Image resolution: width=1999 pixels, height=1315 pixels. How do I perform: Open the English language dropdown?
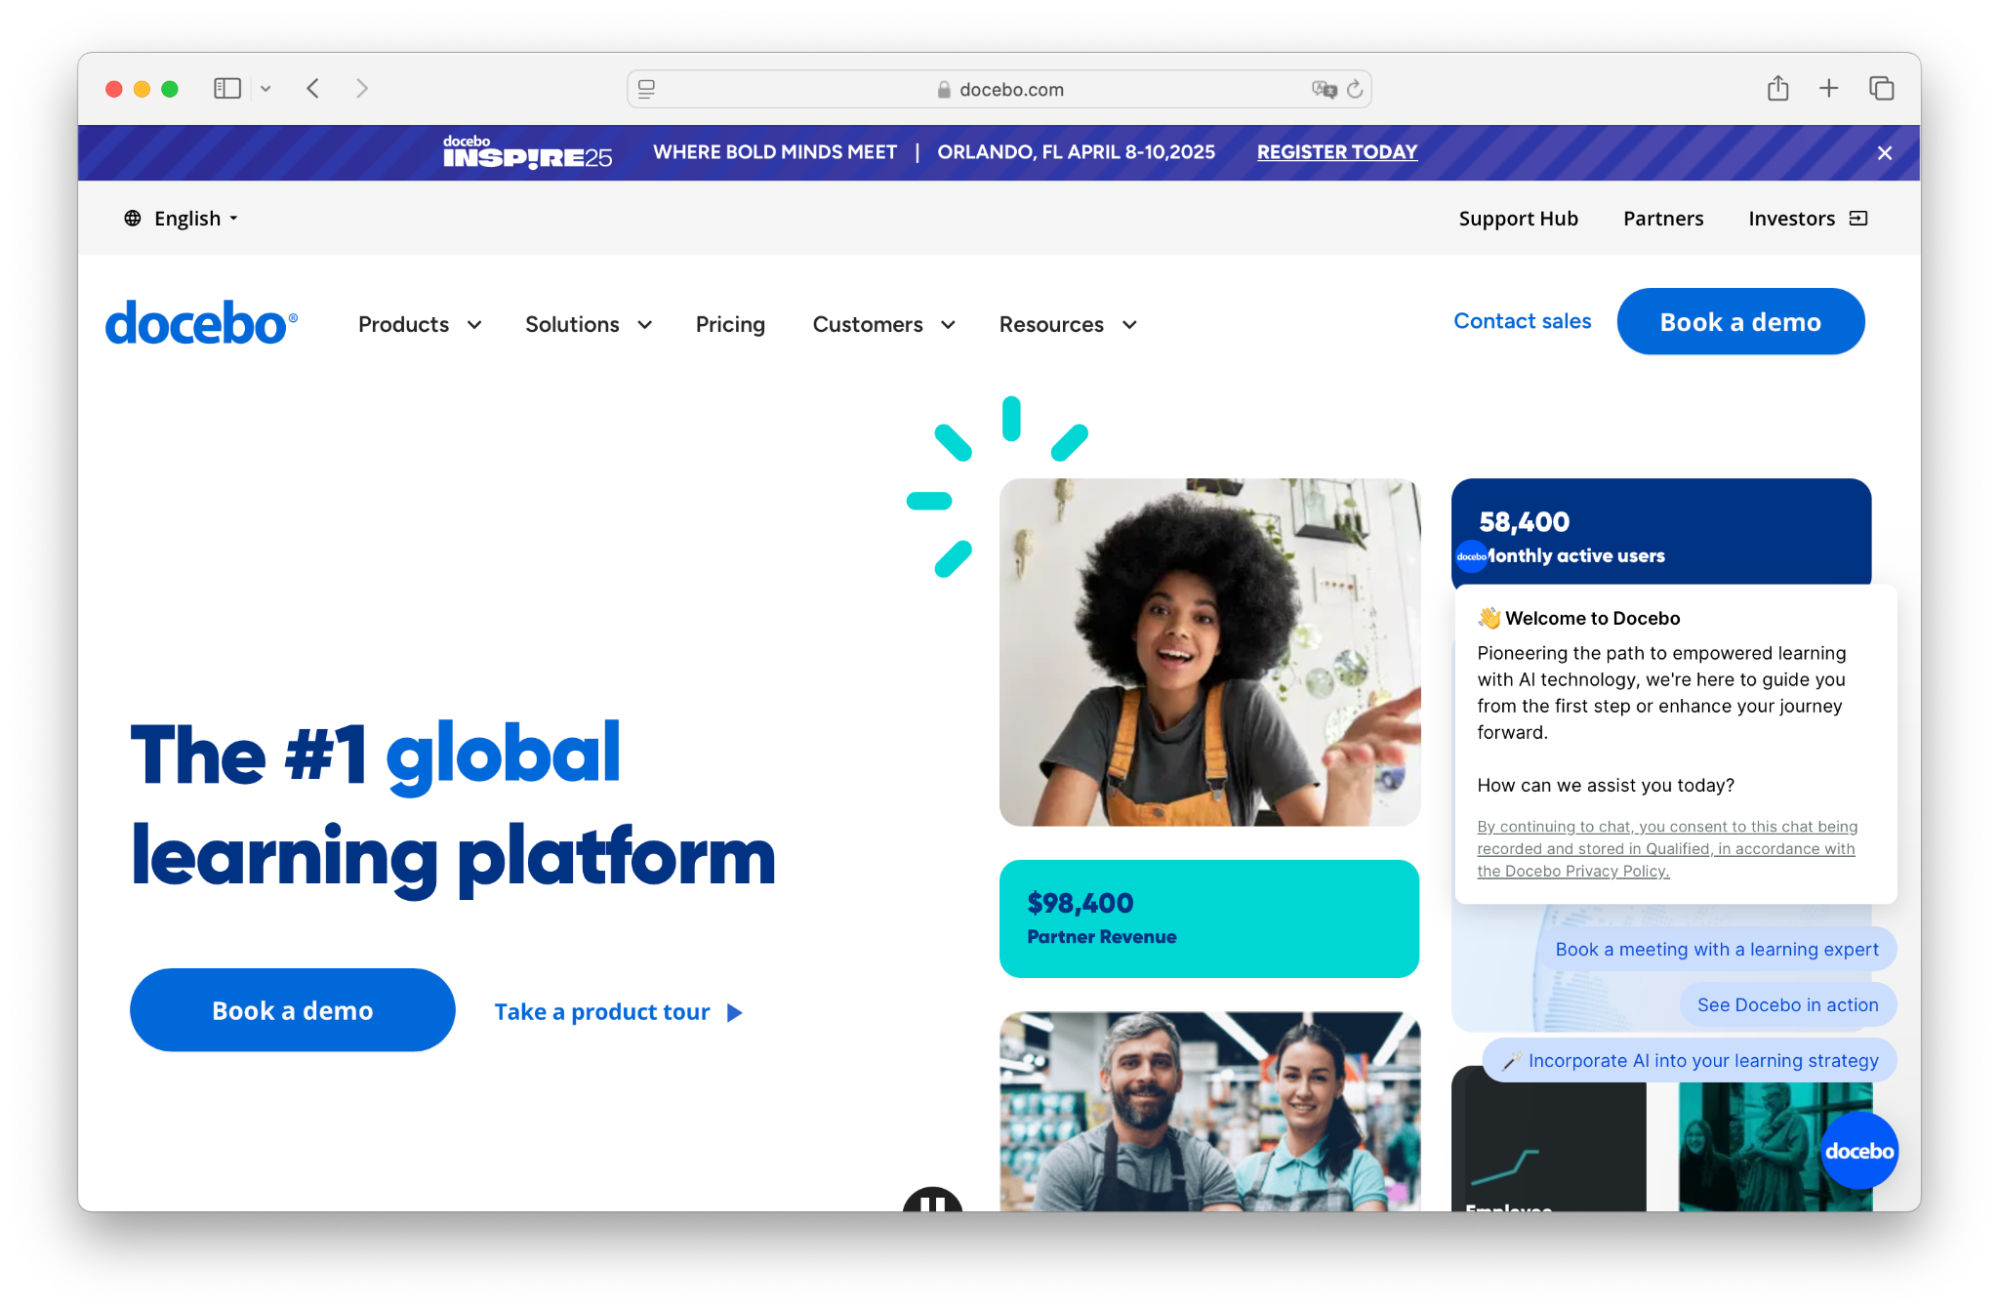tap(181, 218)
